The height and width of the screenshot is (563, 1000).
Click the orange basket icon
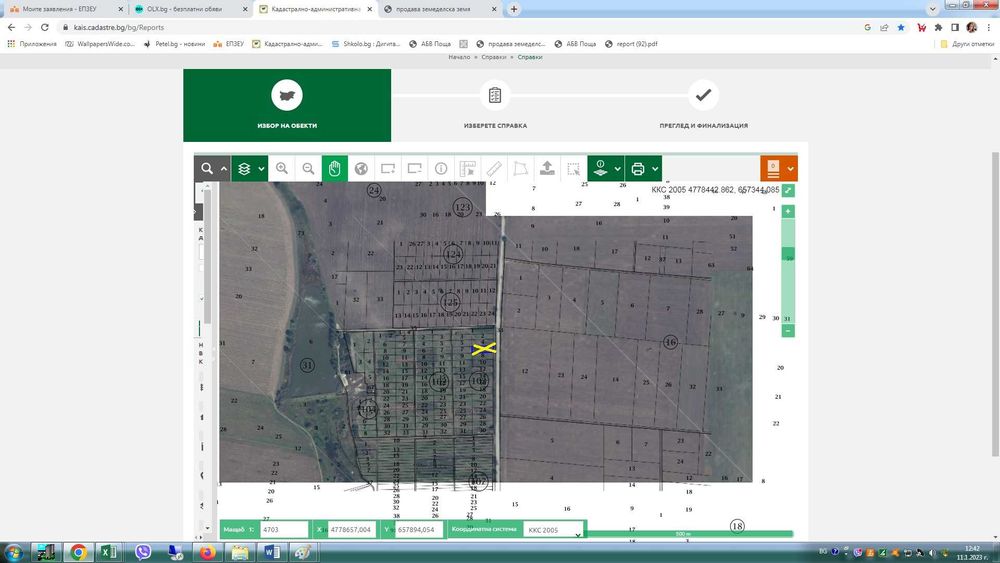pyautogui.click(x=773, y=168)
